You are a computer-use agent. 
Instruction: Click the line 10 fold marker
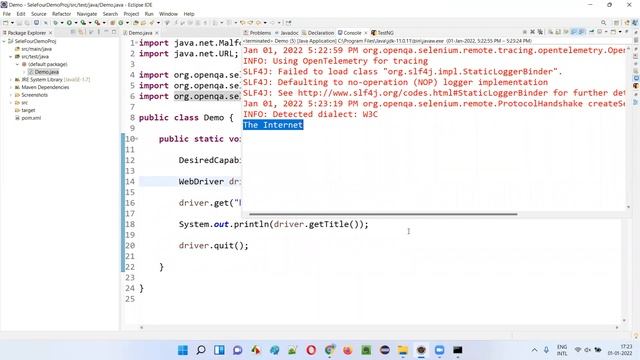(137, 139)
